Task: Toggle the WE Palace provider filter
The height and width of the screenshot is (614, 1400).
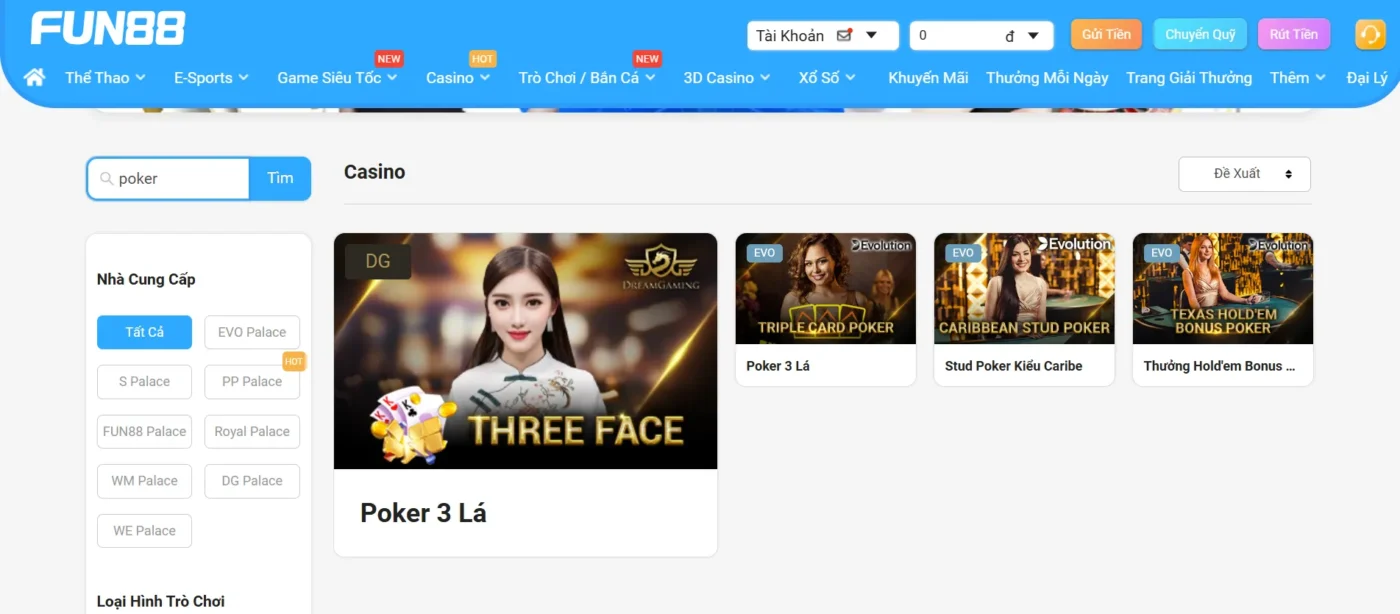Action: 144,530
